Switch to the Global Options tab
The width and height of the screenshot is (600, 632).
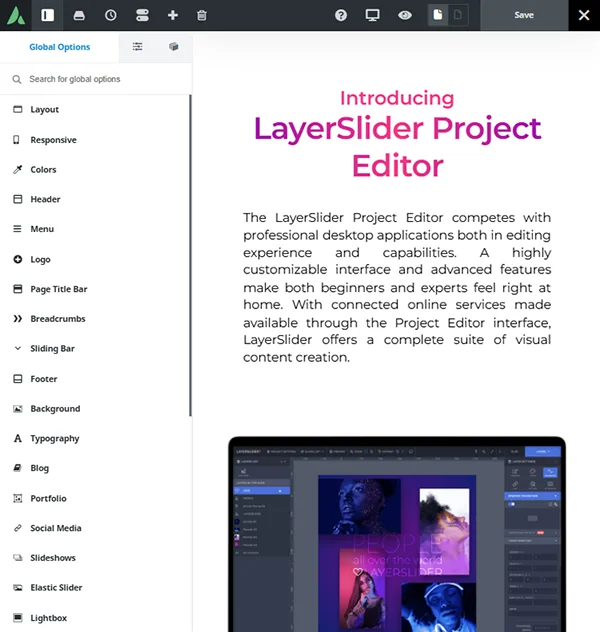(x=59, y=47)
